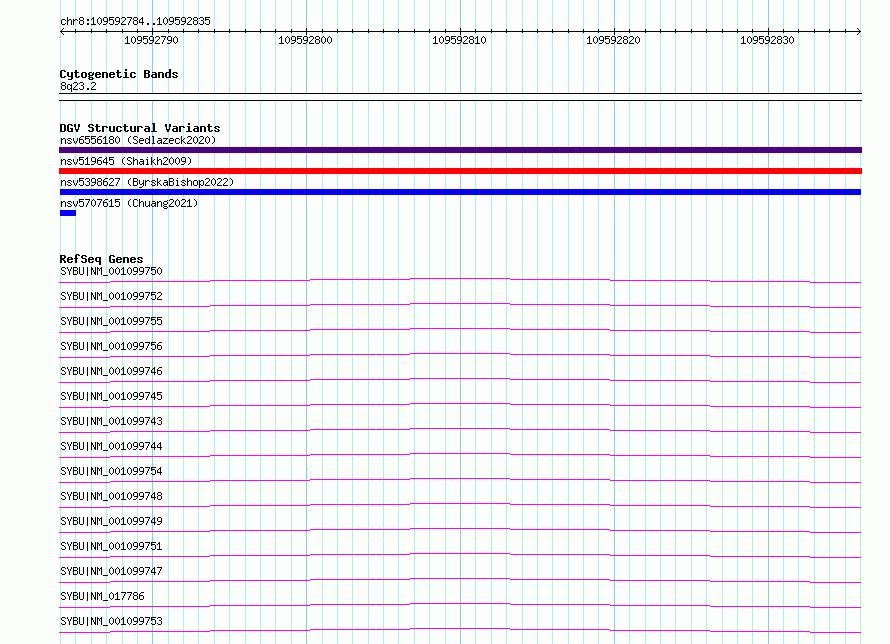The width and height of the screenshot is (890, 644).
Task: Select nsv5707615 (Chuang2021) variant label
Action: tap(129, 203)
